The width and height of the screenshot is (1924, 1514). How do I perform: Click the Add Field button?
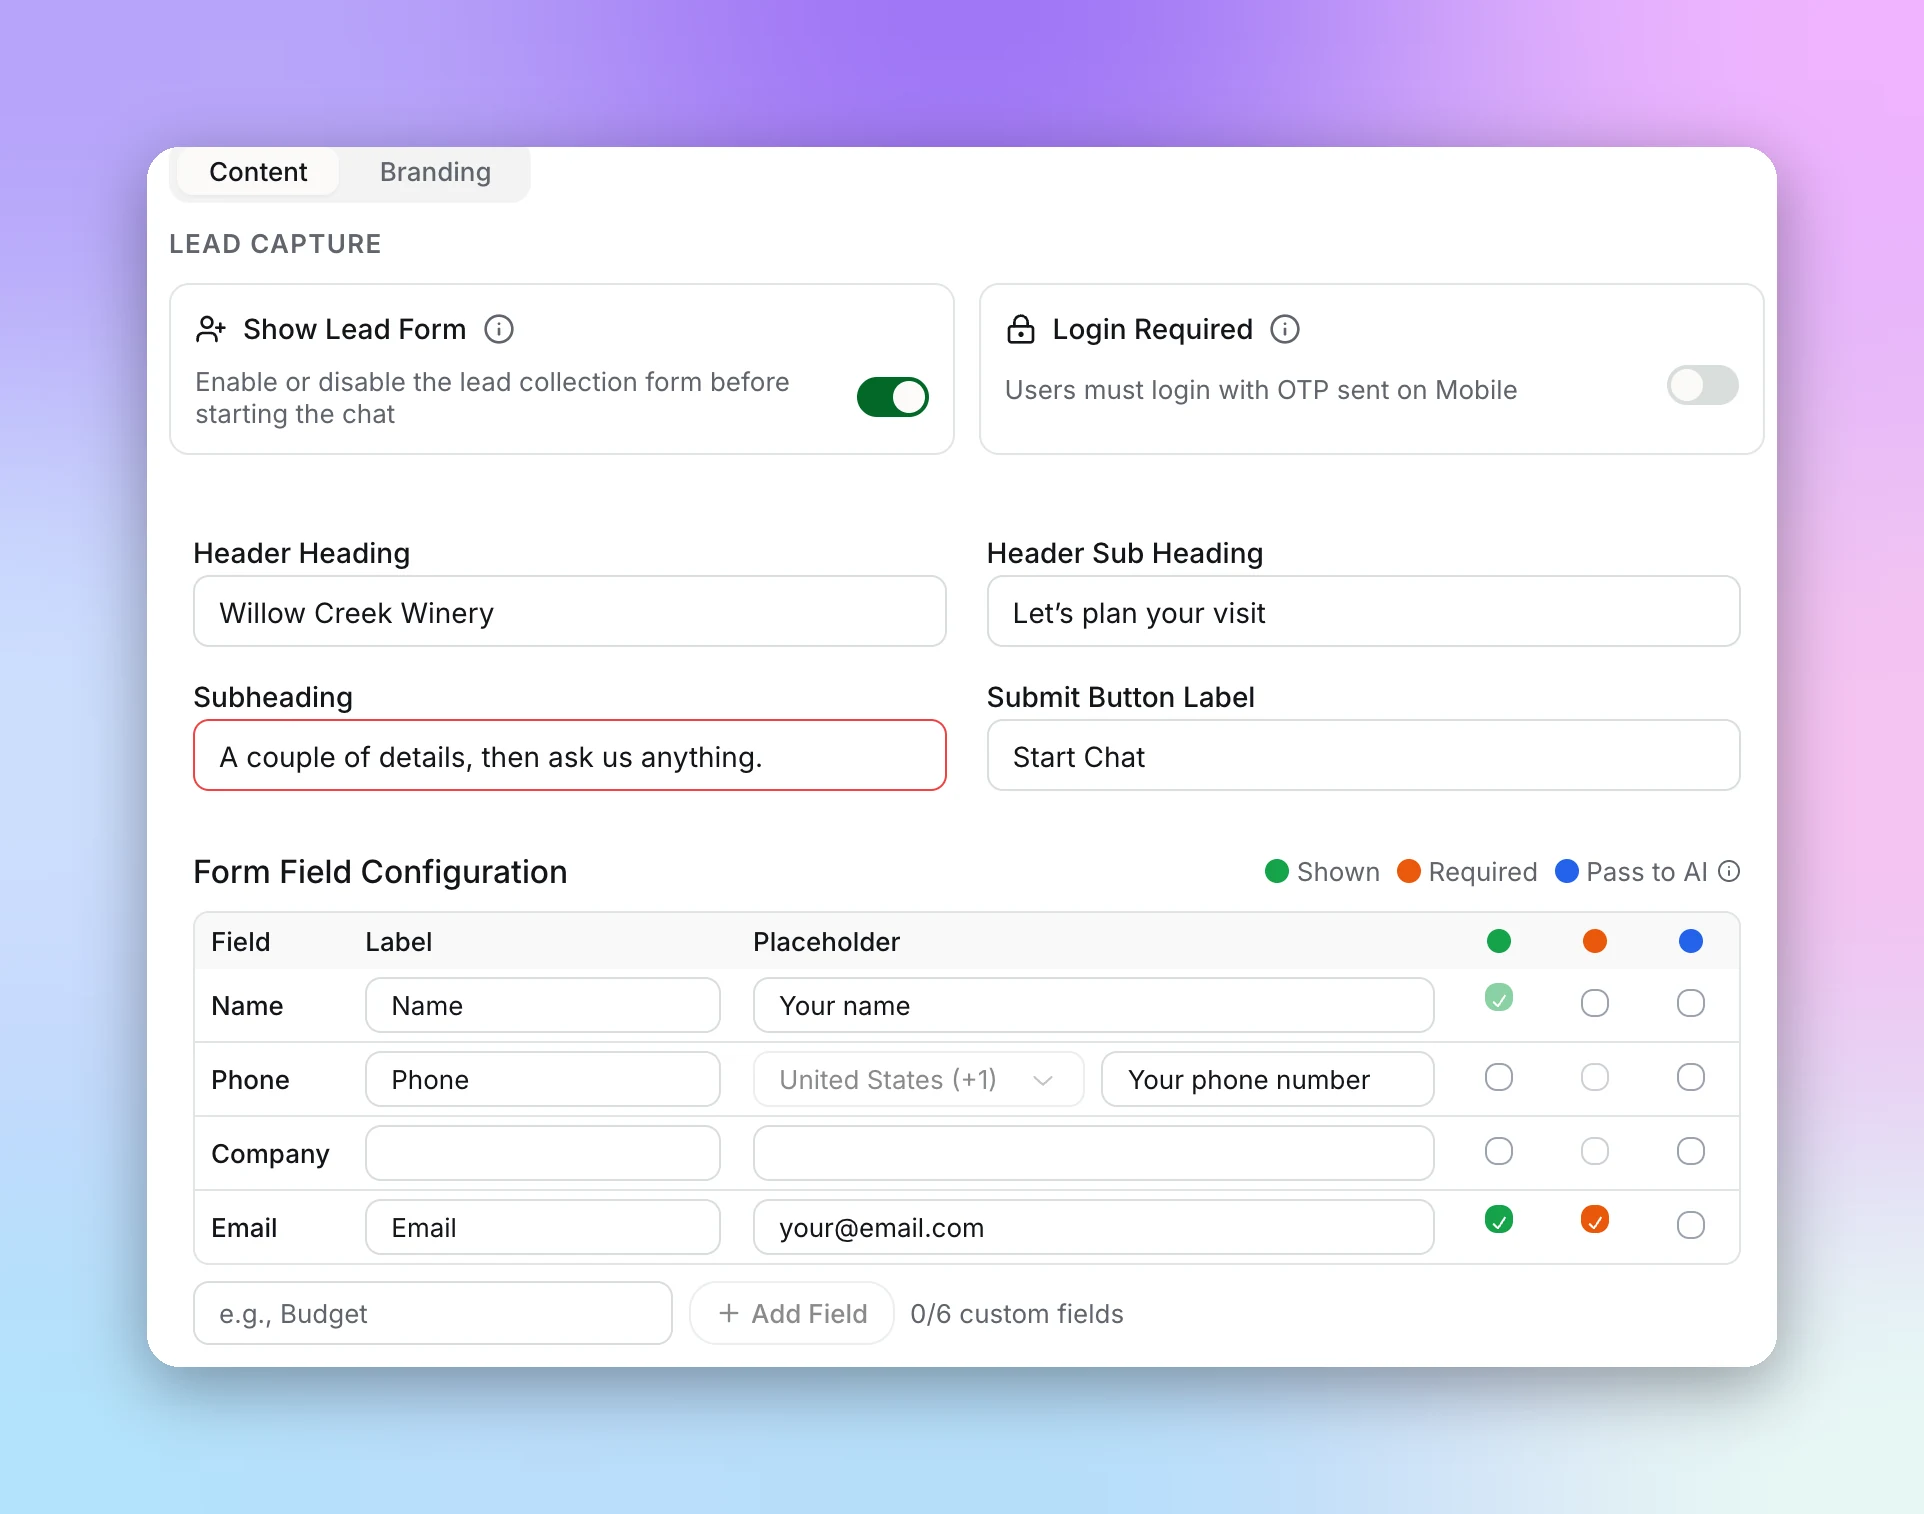click(792, 1313)
